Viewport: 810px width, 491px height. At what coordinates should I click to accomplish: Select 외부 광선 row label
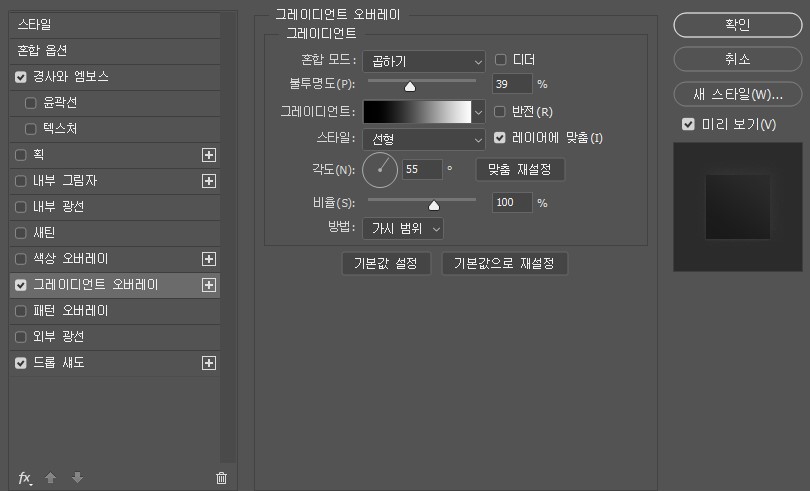click(x=59, y=337)
